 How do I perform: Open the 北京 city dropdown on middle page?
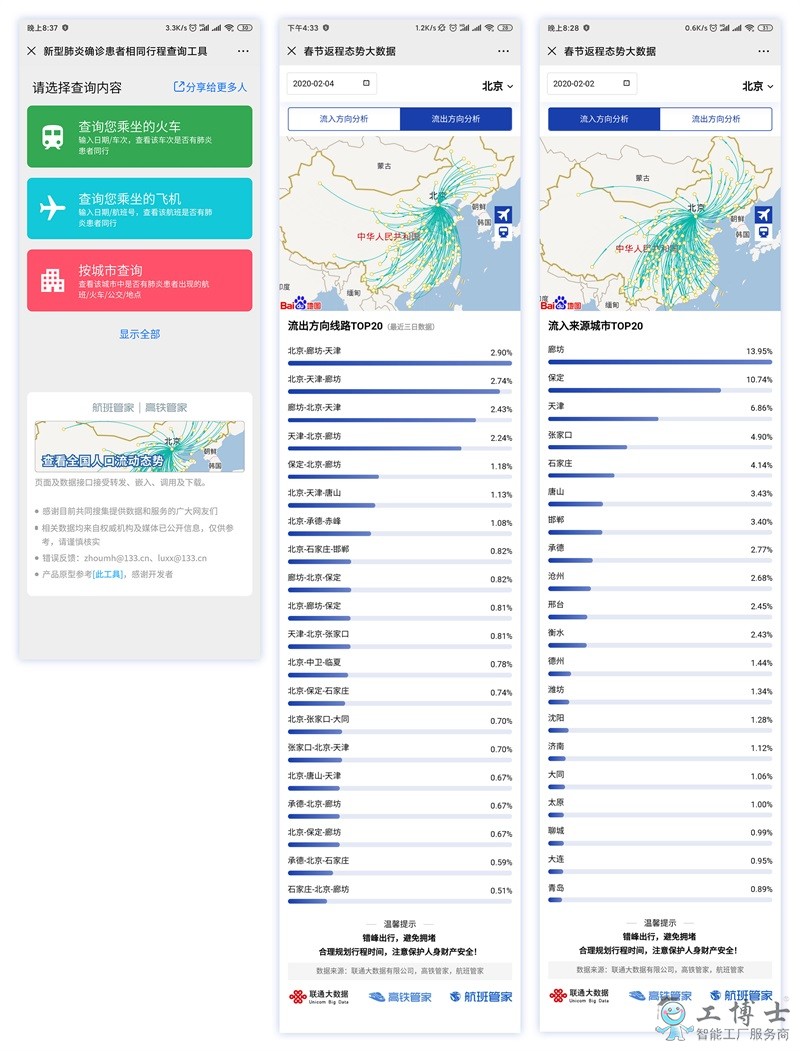coord(495,85)
